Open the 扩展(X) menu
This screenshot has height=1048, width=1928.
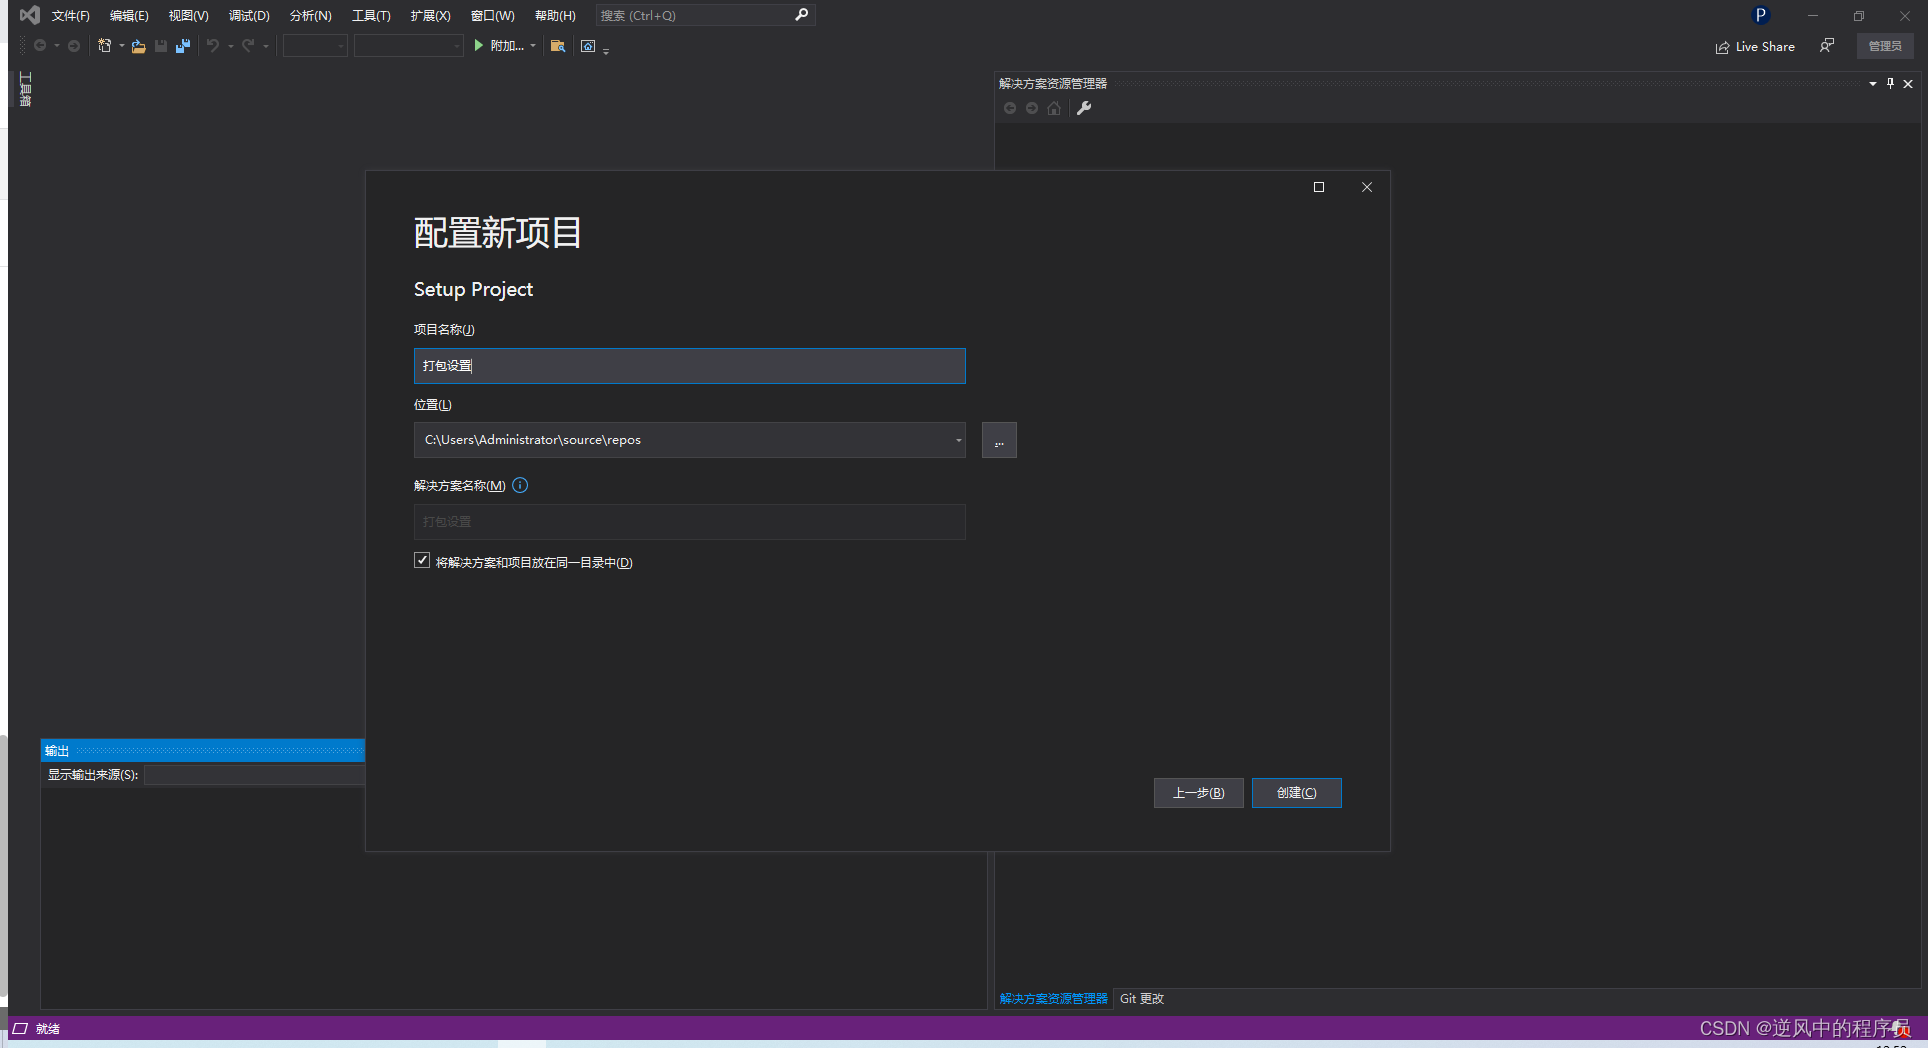pos(430,15)
